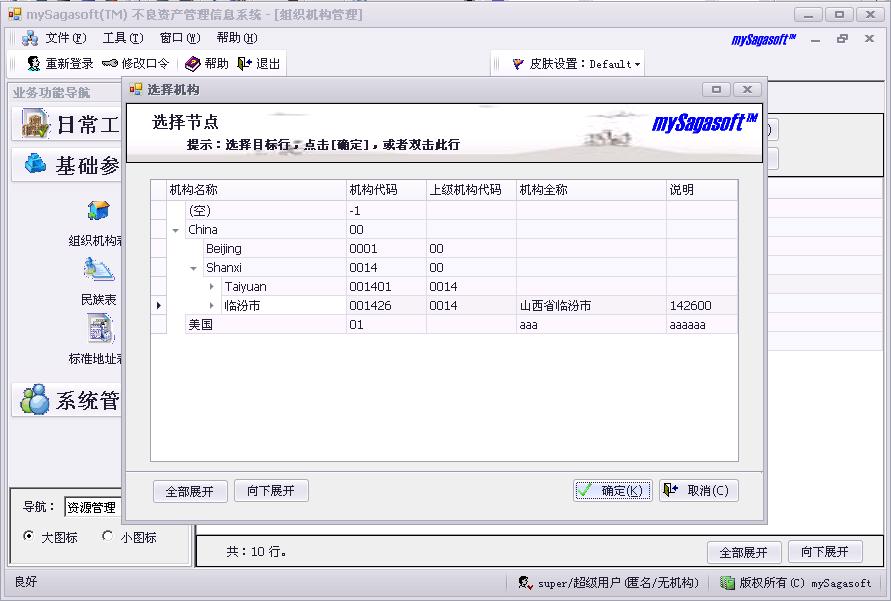
Task: Click the row selector arrow for 临汾市
Action: tap(159, 306)
